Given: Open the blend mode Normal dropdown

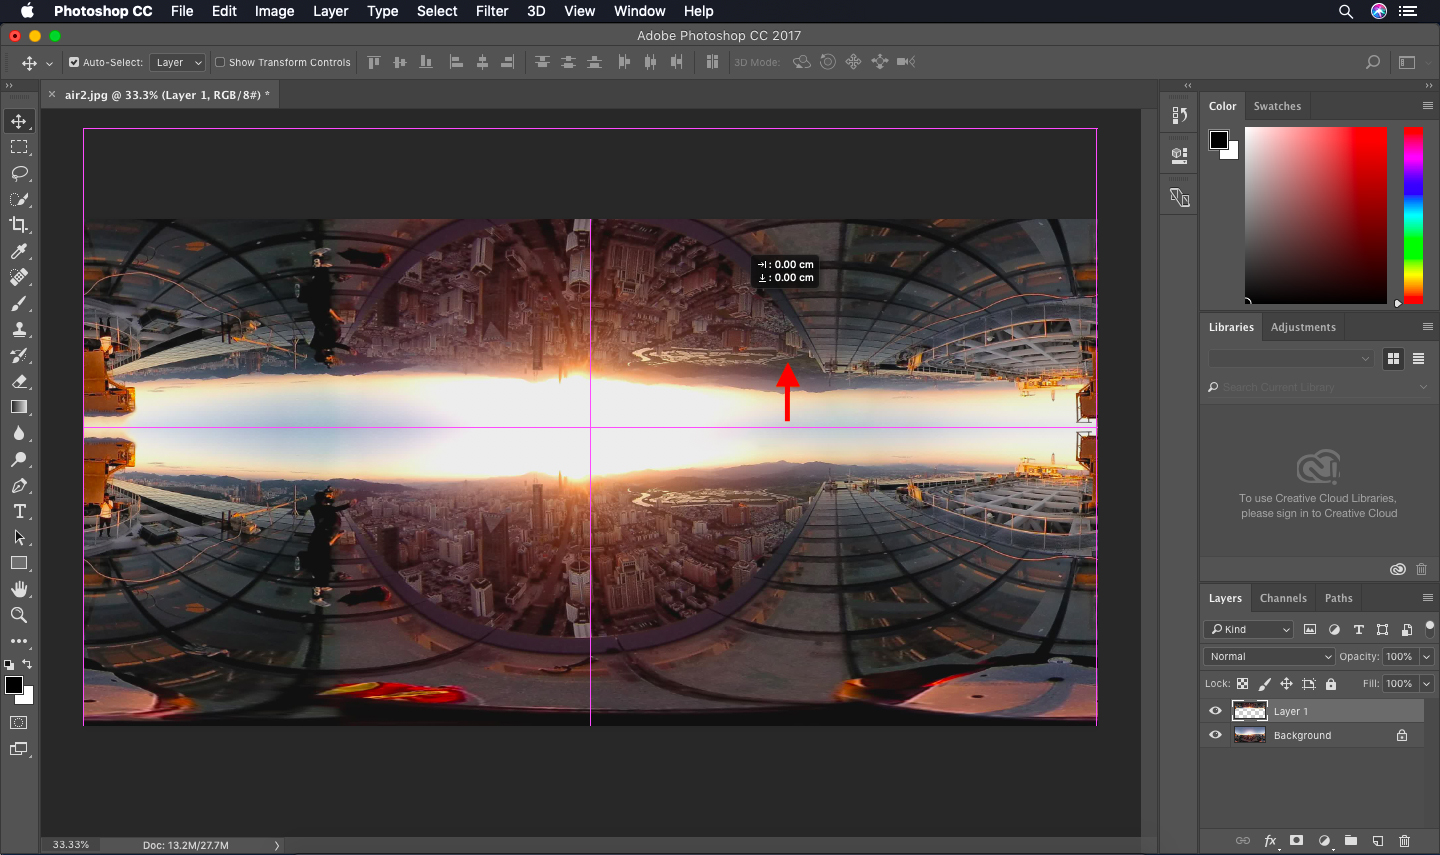Looking at the screenshot, I should tap(1269, 657).
